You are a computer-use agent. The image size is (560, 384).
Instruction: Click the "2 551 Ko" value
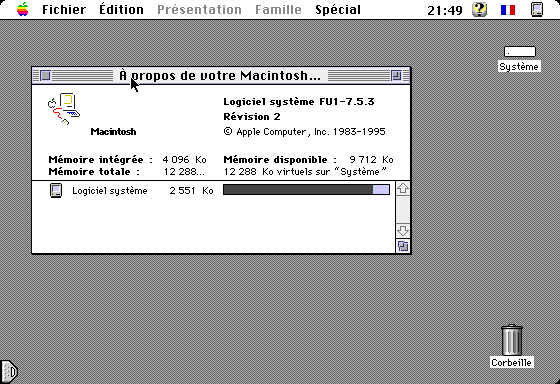pyautogui.click(x=191, y=191)
